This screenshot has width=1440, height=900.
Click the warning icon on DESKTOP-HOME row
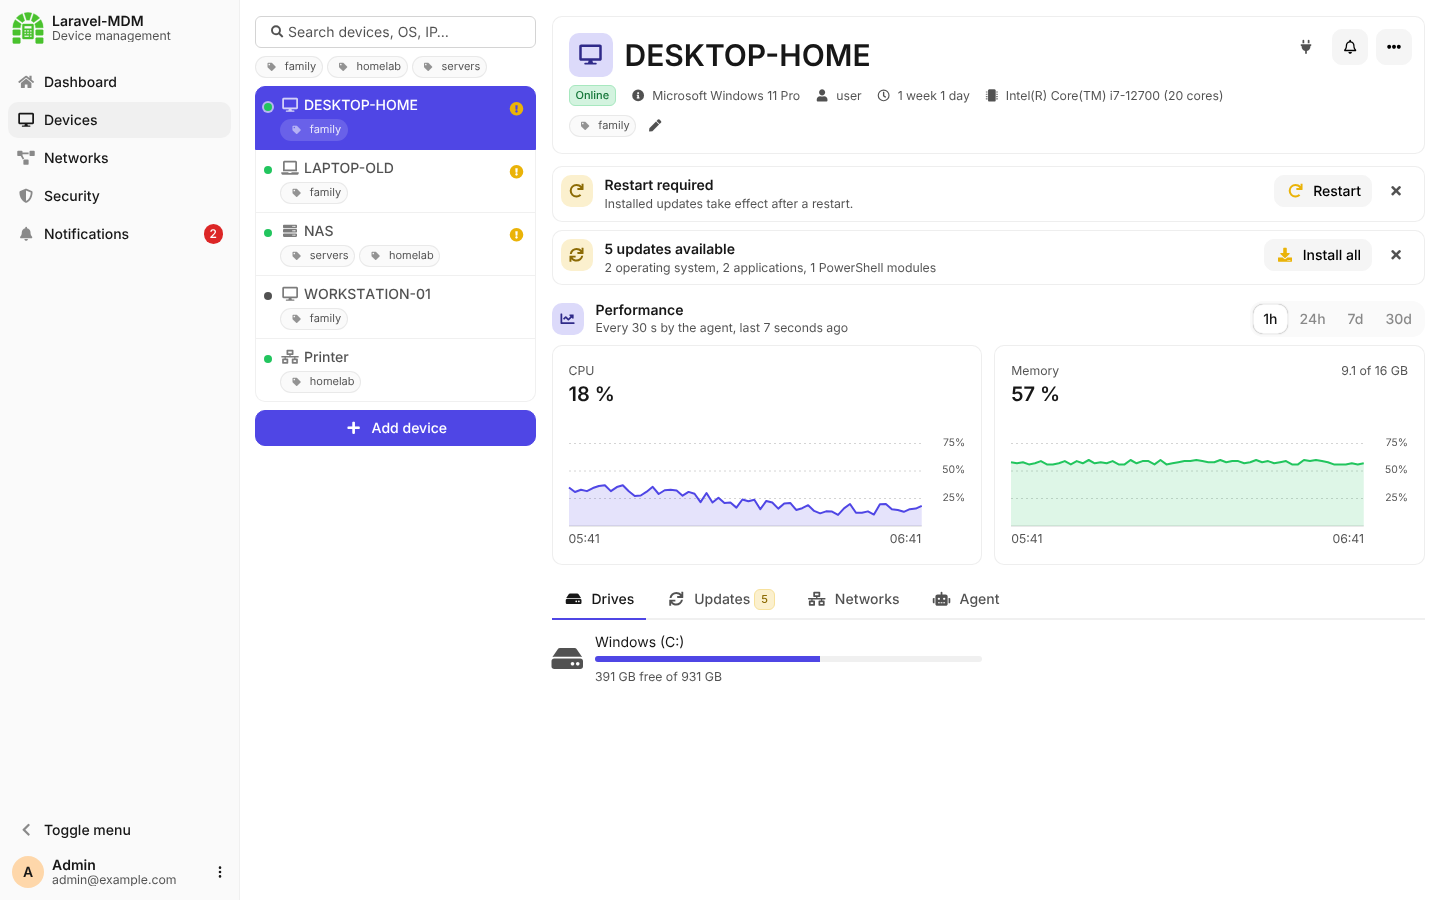click(x=516, y=109)
